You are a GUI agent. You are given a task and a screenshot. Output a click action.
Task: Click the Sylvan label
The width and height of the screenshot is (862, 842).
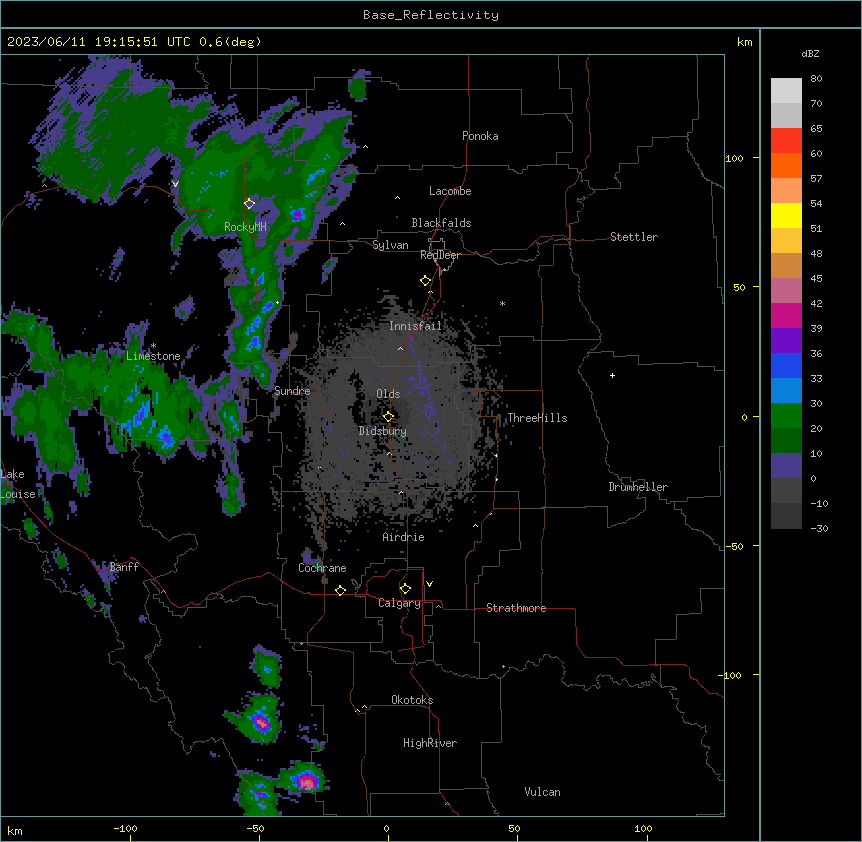[x=390, y=245]
